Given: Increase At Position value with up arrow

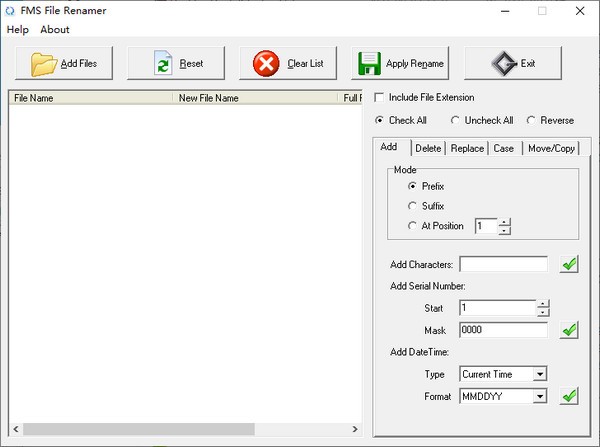Looking at the screenshot, I should (x=504, y=222).
